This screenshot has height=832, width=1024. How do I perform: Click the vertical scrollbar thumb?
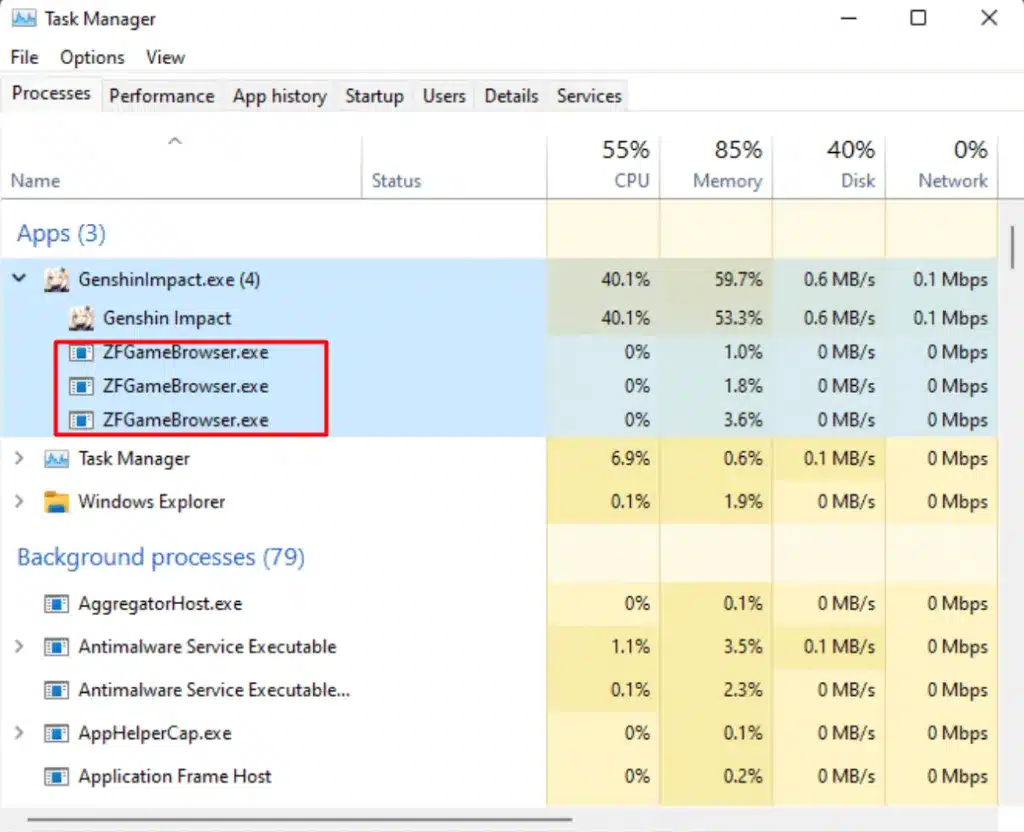pyautogui.click(x=1012, y=249)
